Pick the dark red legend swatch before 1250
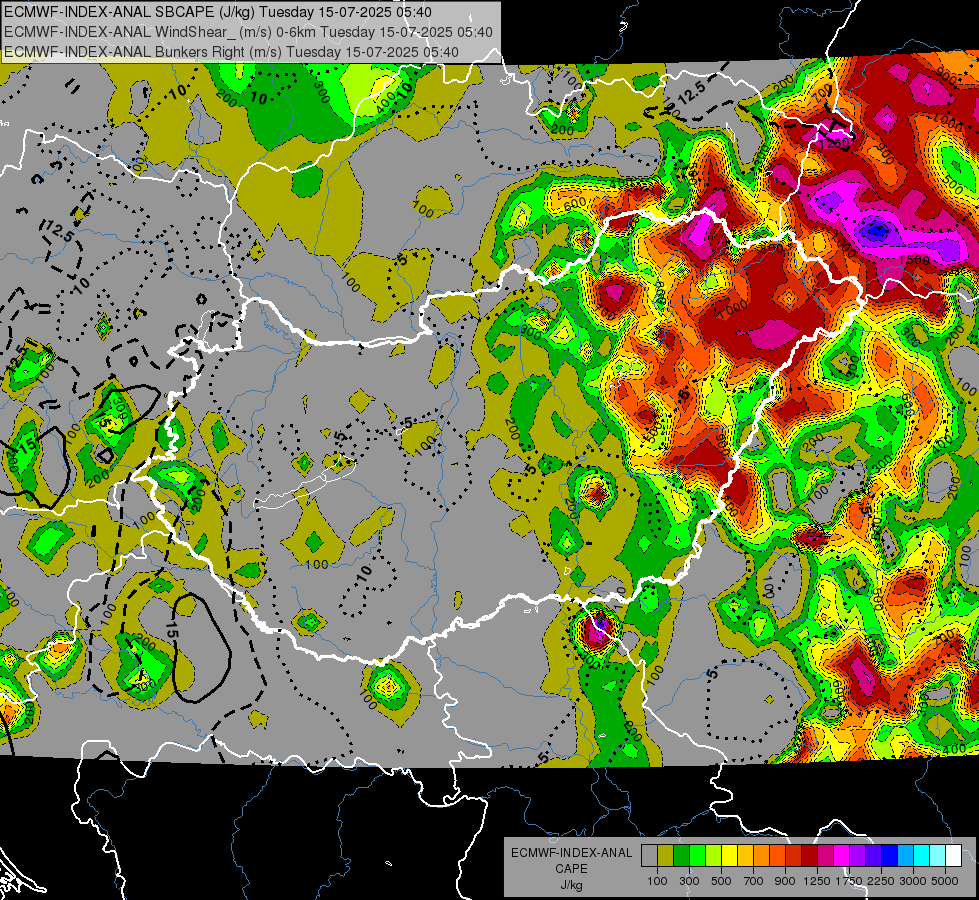Image resolution: width=979 pixels, height=900 pixels. pos(809,855)
